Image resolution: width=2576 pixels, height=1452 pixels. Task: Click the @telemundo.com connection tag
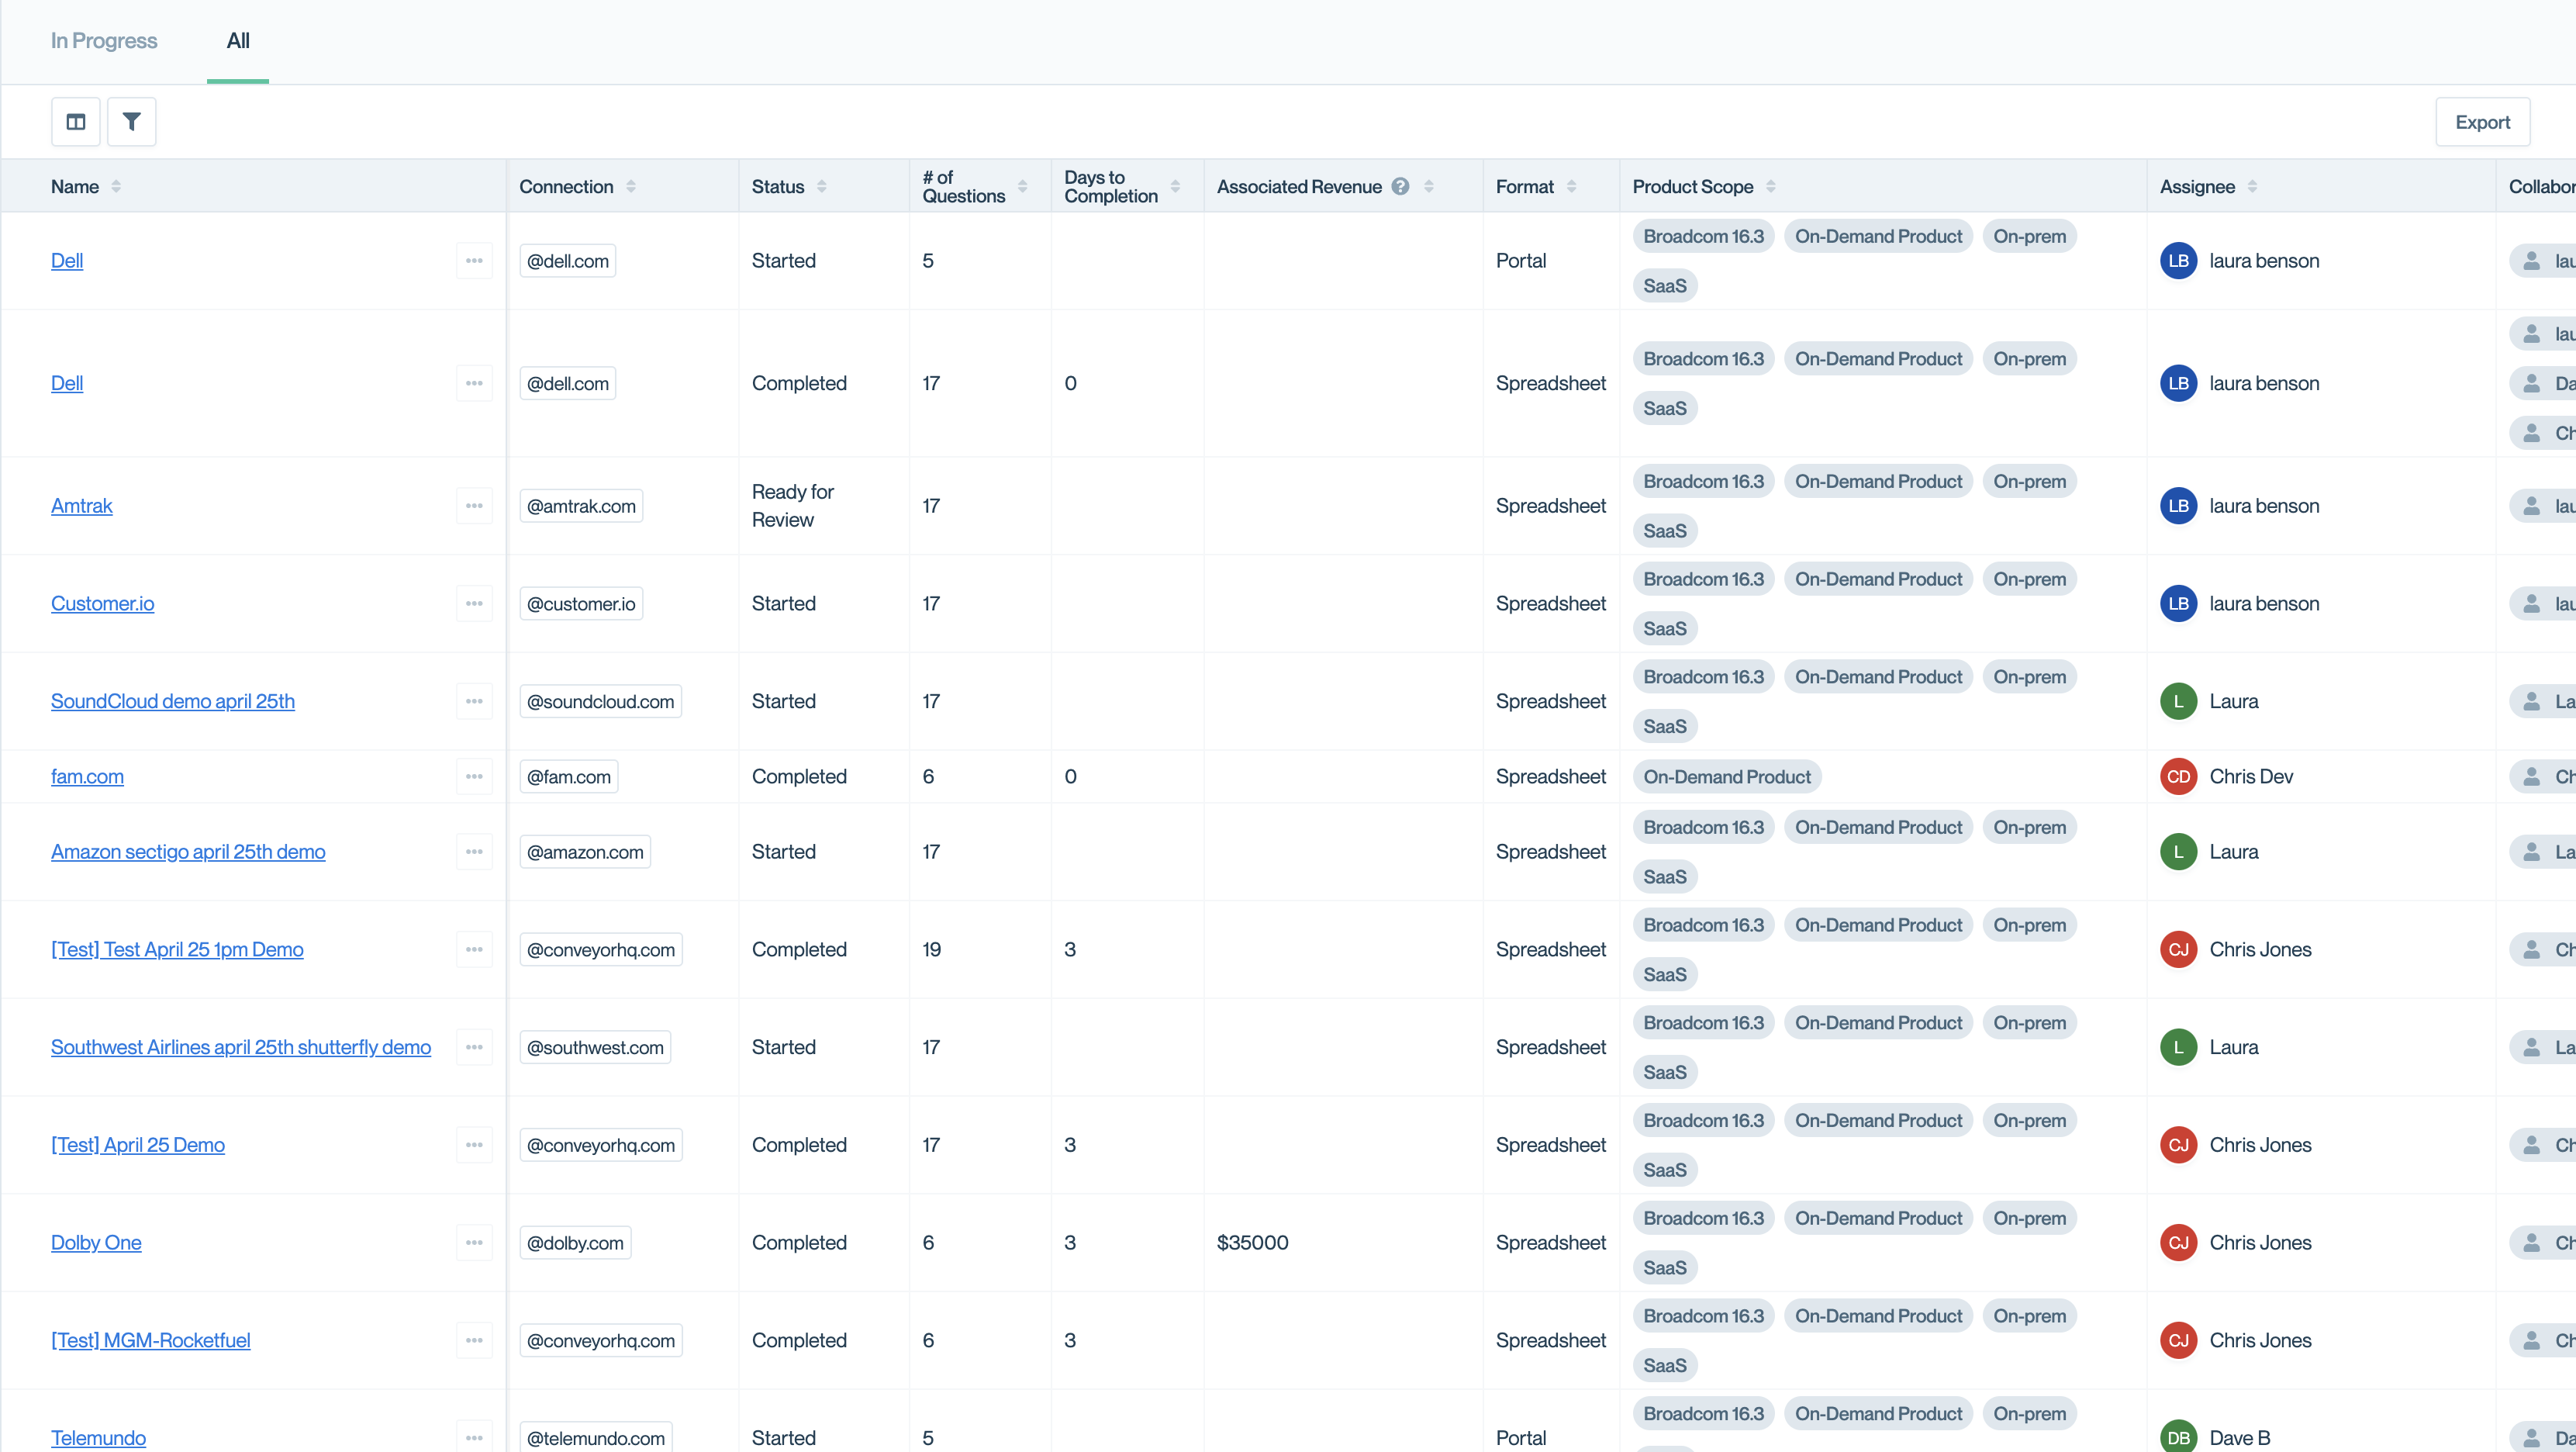(x=596, y=1438)
